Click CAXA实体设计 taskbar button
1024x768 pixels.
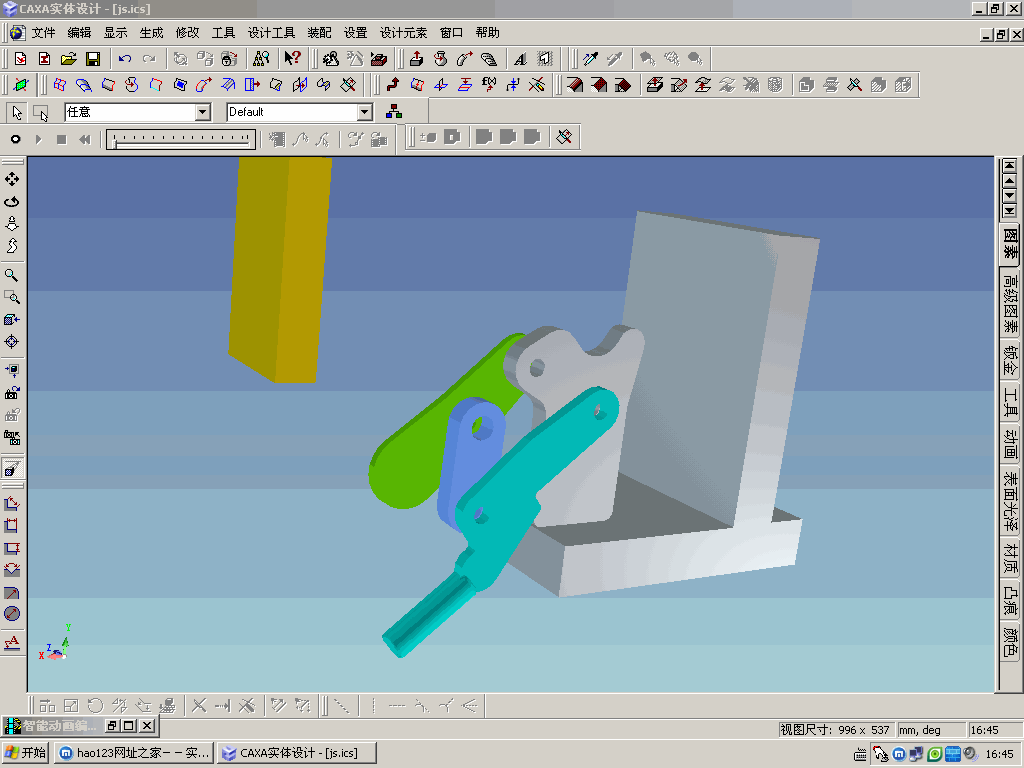[x=297, y=753]
